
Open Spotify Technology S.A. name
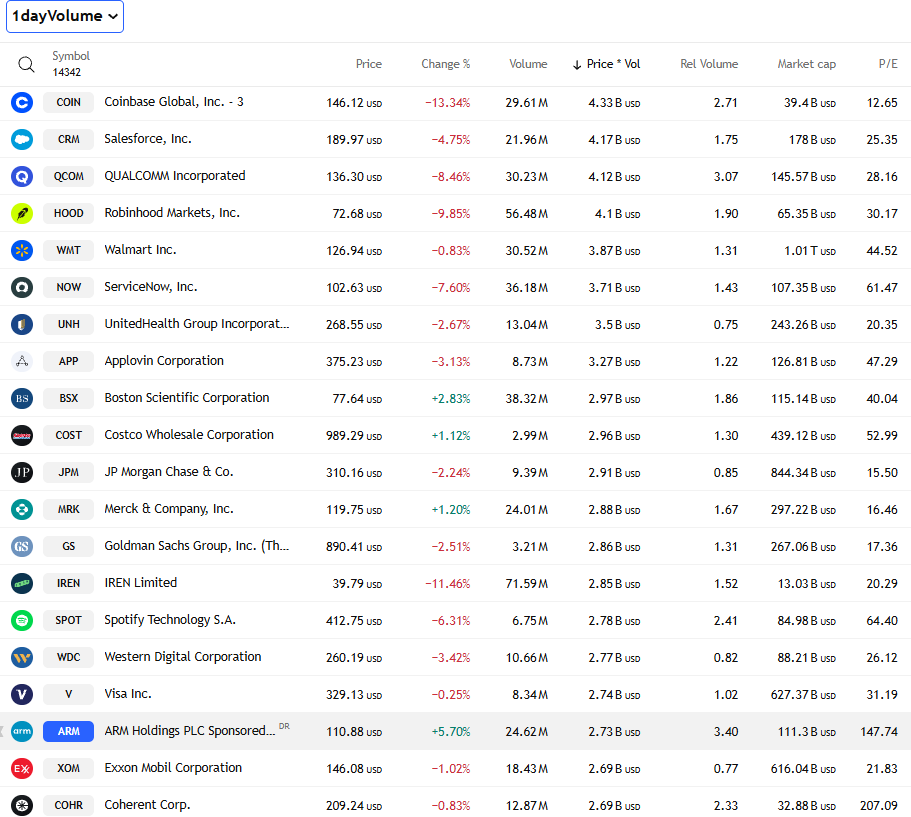[x=170, y=620]
